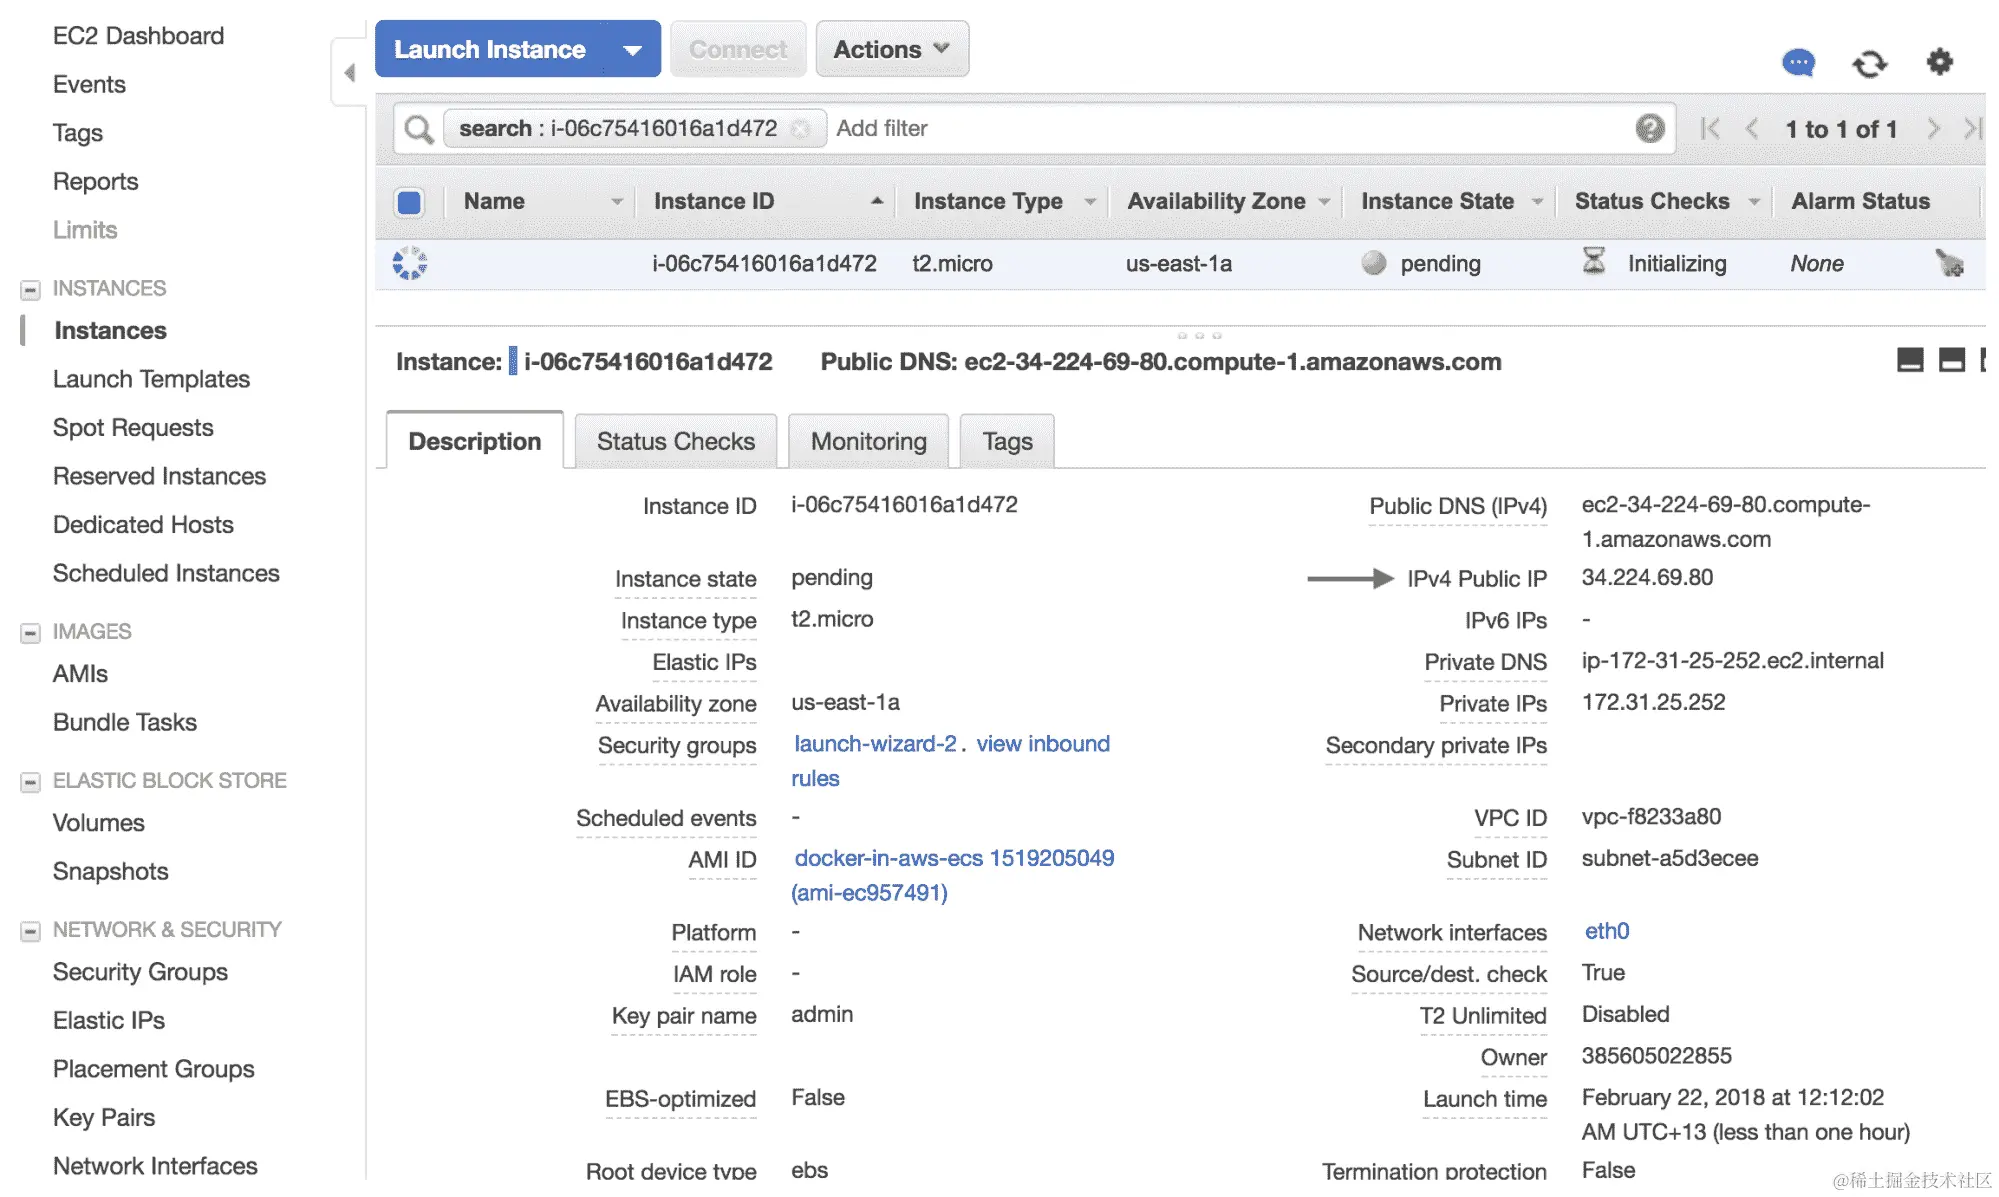Open the filter help question mark
This screenshot has width=1999, height=1197.
(1650, 128)
